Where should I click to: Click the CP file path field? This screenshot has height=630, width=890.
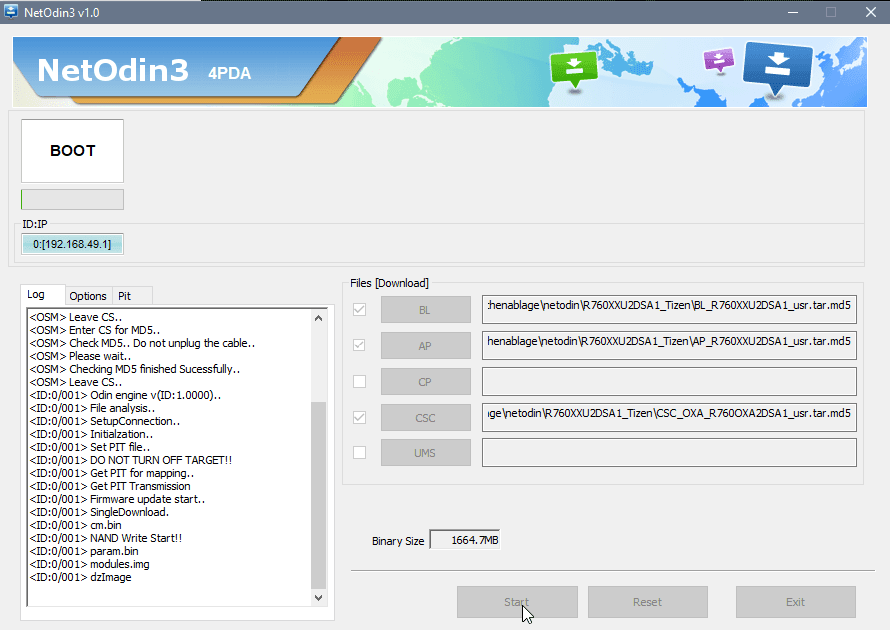point(669,381)
